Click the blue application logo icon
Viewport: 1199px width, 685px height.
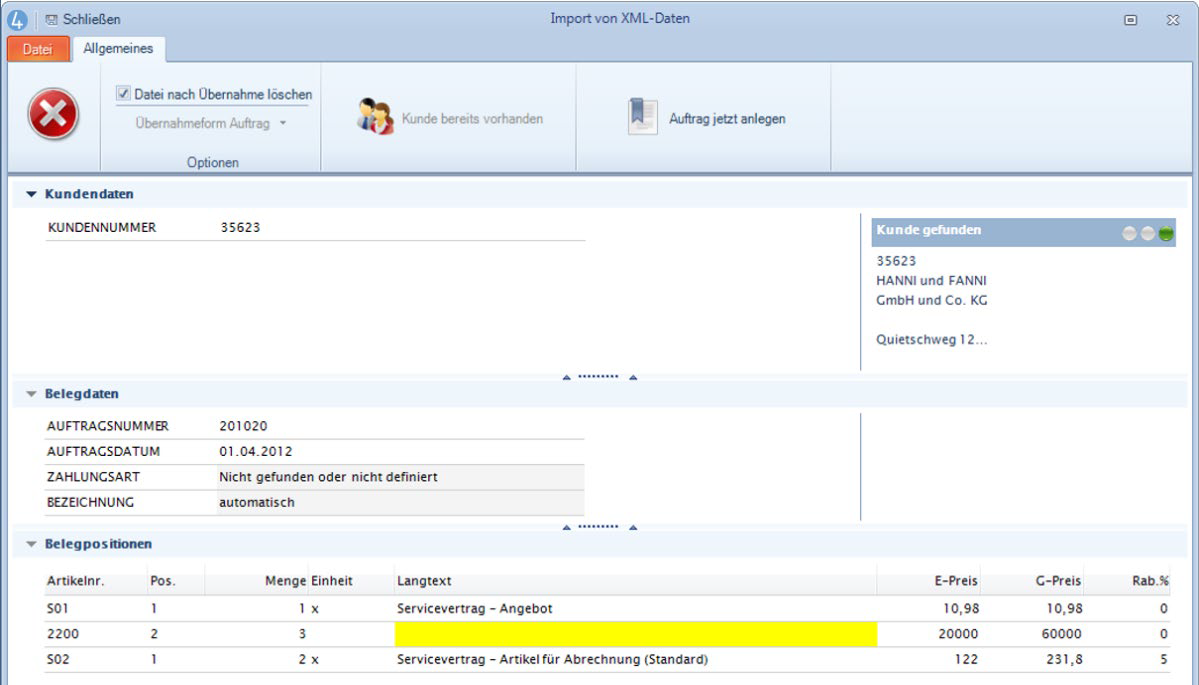tap(17, 19)
